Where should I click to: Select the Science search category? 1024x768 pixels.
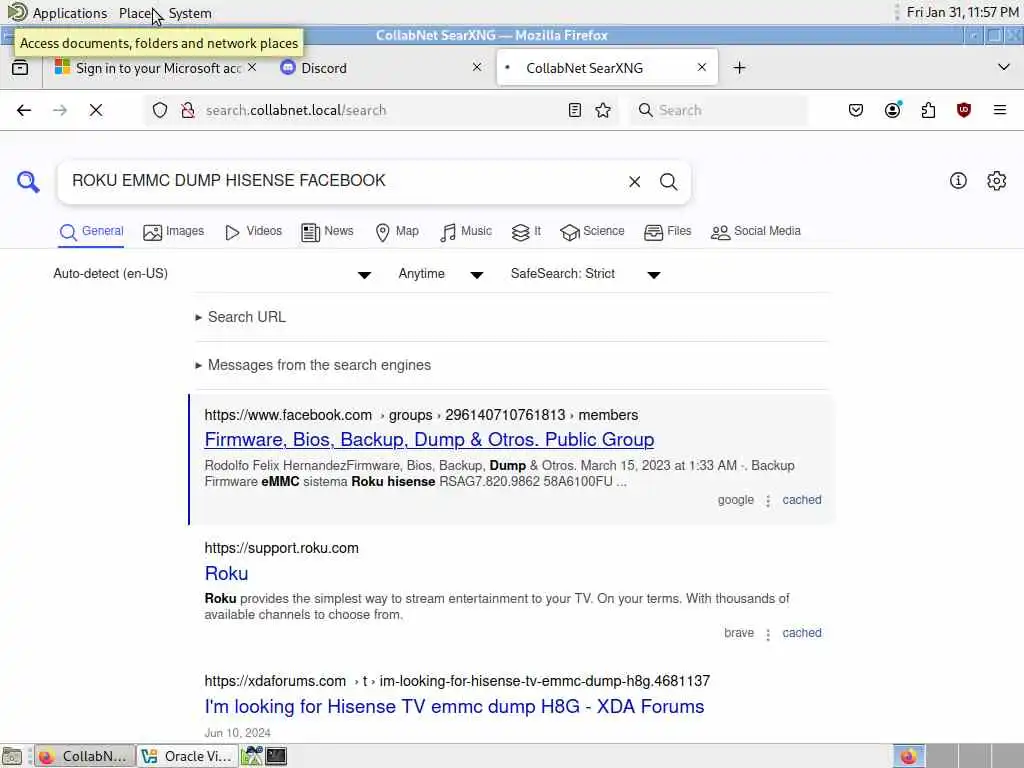(x=592, y=232)
